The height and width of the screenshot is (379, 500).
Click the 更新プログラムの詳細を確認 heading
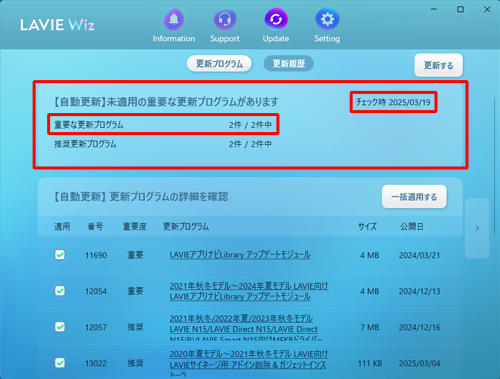pos(169,197)
